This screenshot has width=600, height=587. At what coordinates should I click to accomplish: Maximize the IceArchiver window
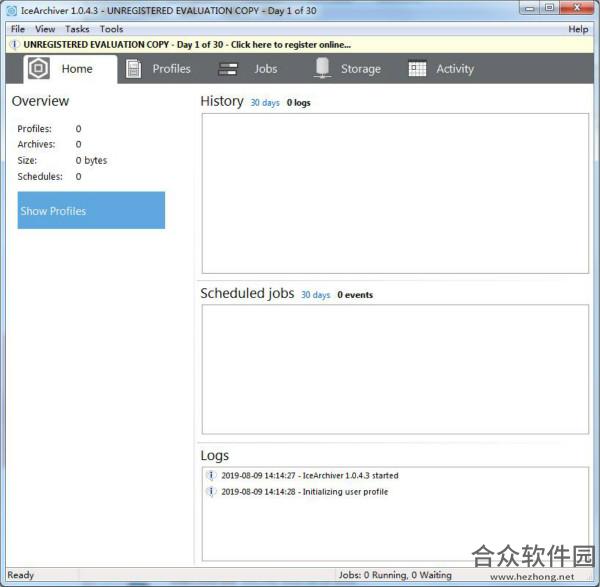[549, 8]
